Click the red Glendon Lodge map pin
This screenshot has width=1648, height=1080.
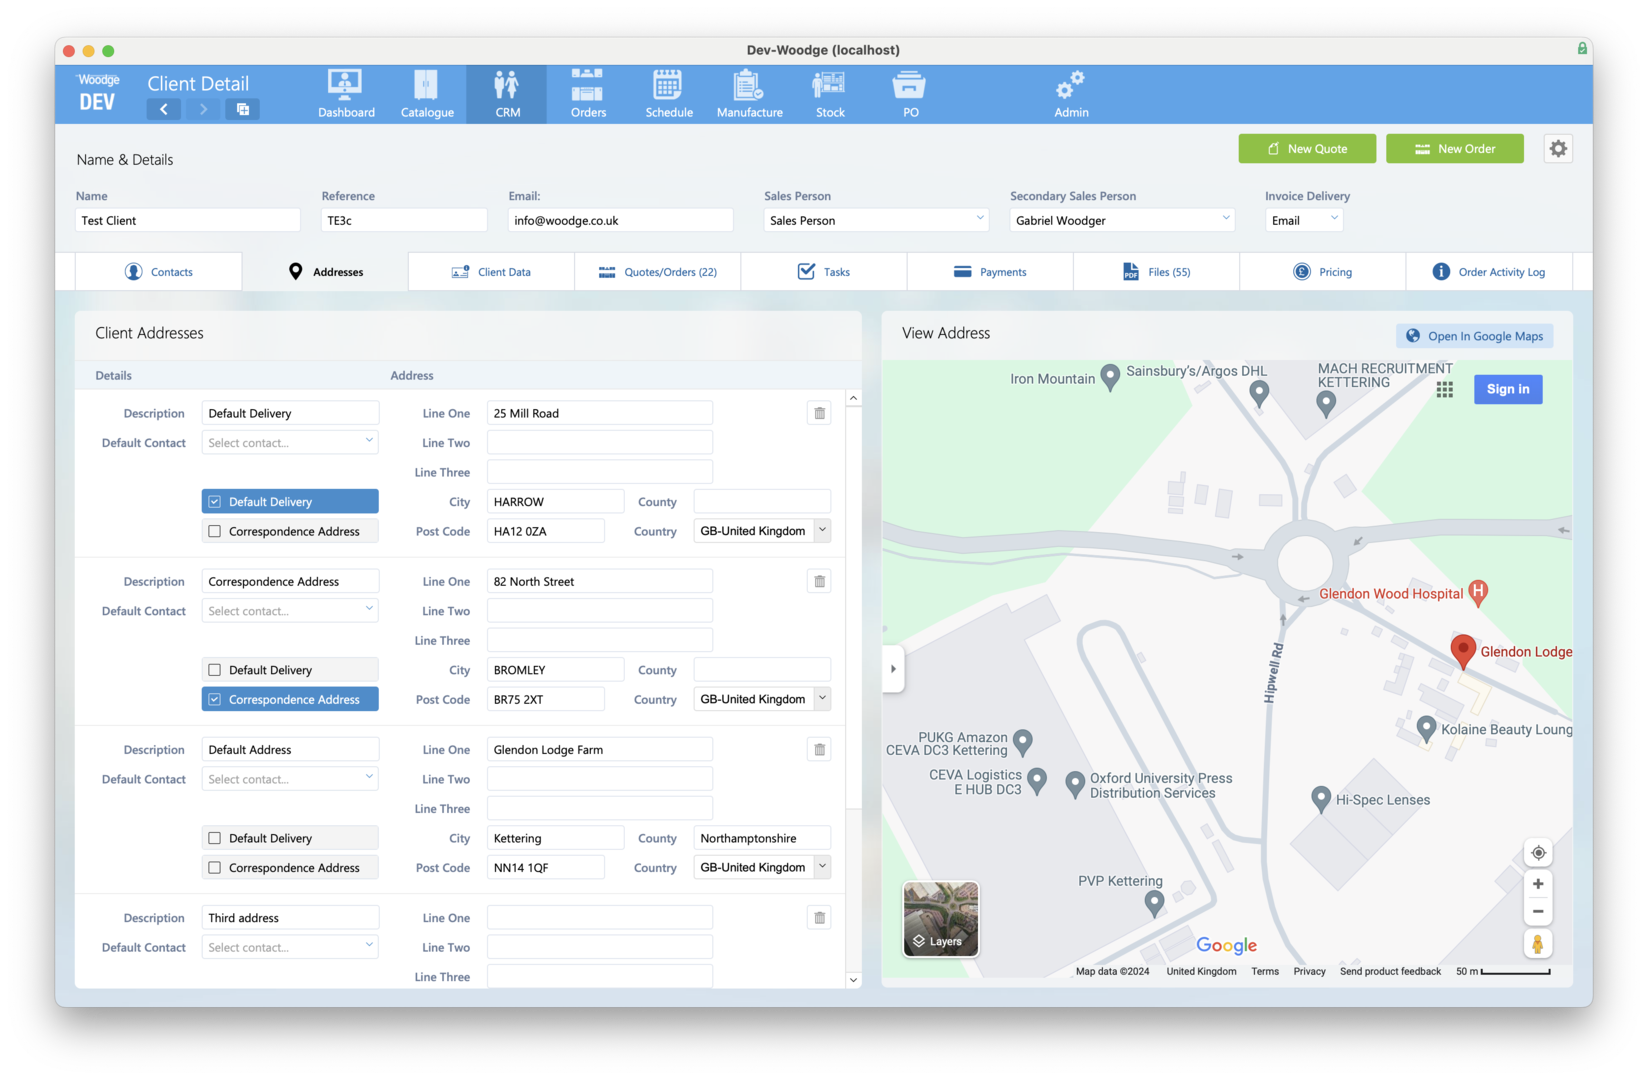click(x=1463, y=651)
